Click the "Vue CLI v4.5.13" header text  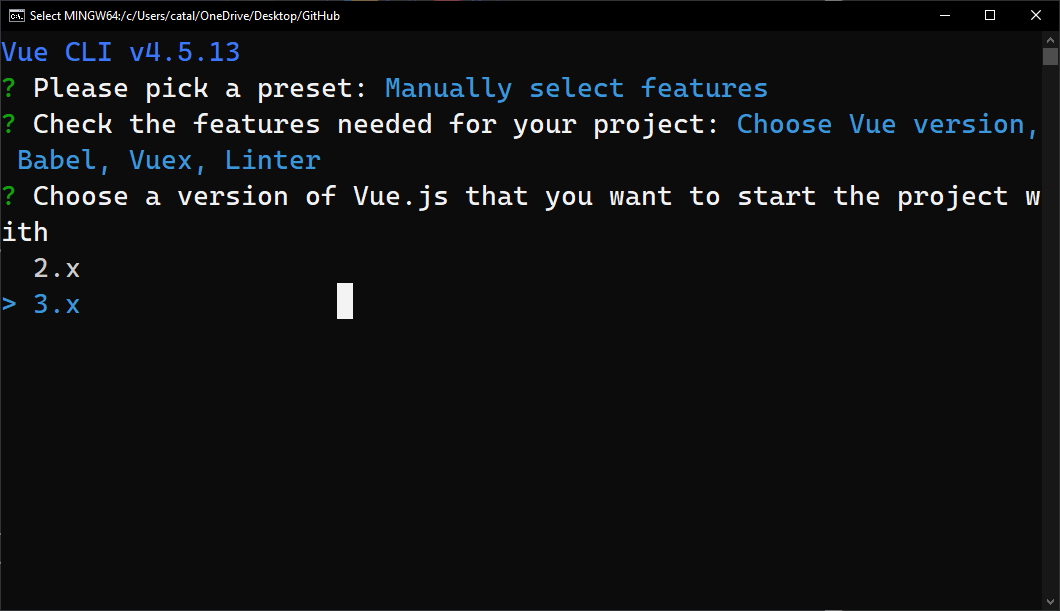[x=121, y=53]
